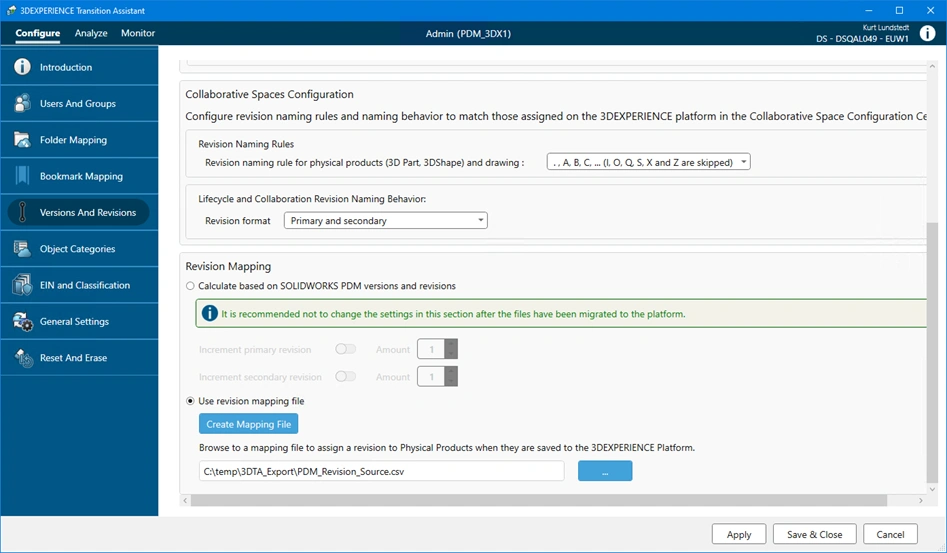Image resolution: width=947 pixels, height=553 pixels.
Task: Open the Bookmark Mapping section
Action: tap(79, 176)
